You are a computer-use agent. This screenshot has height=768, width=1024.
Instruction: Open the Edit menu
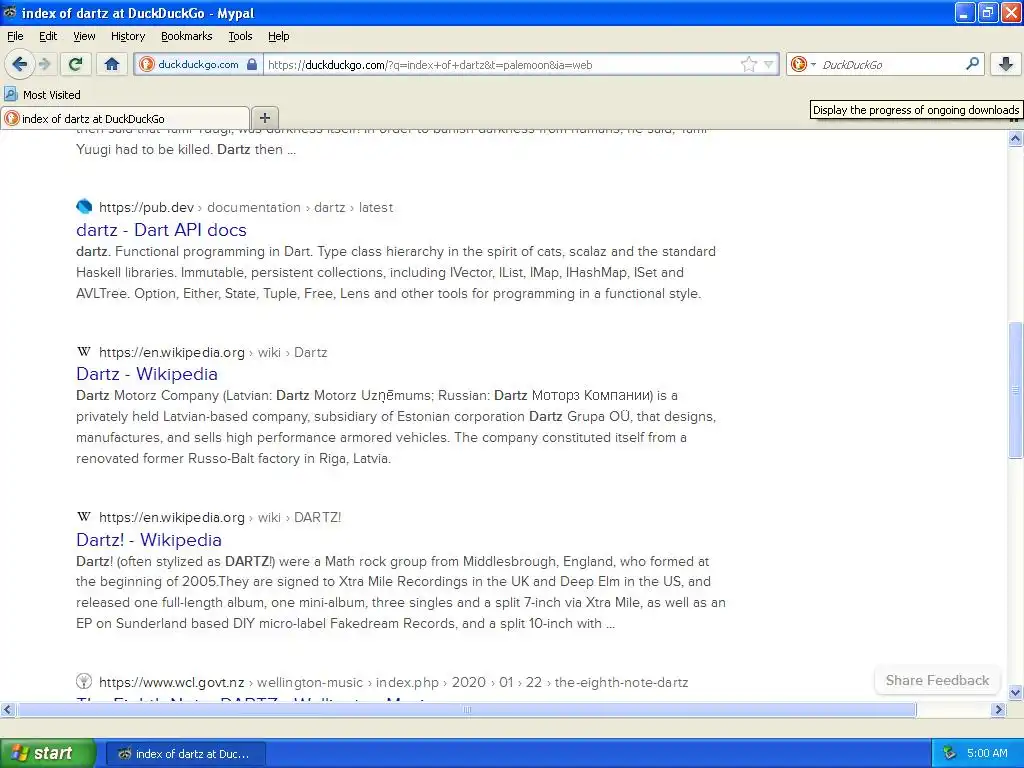click(48, 36)
